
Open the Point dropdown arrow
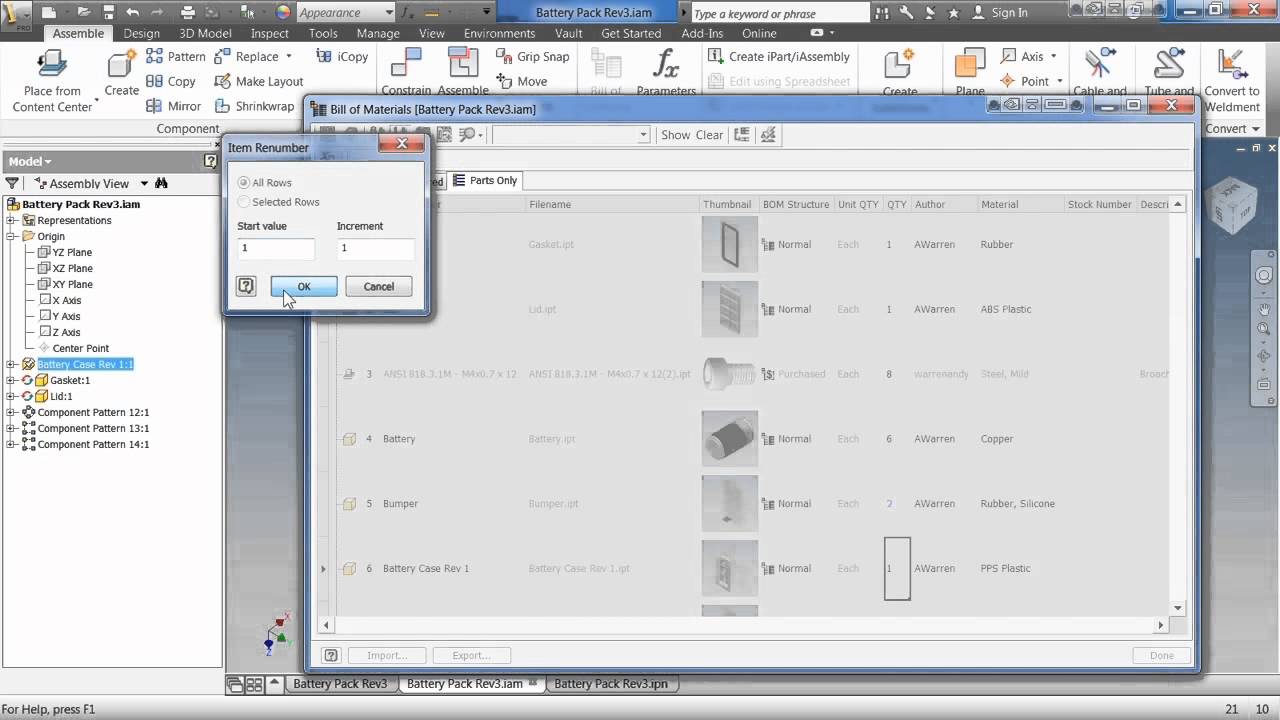(1060, 81)
